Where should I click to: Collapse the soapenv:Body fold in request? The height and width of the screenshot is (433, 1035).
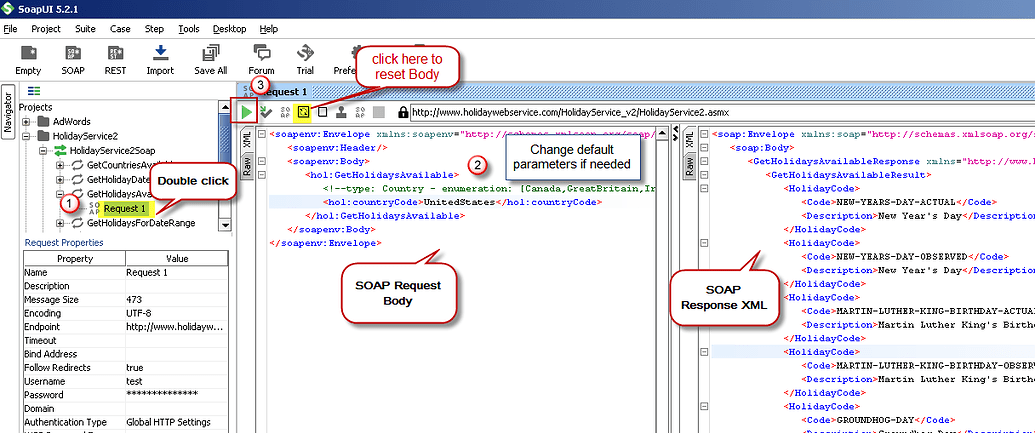click(x=262, y=161)
